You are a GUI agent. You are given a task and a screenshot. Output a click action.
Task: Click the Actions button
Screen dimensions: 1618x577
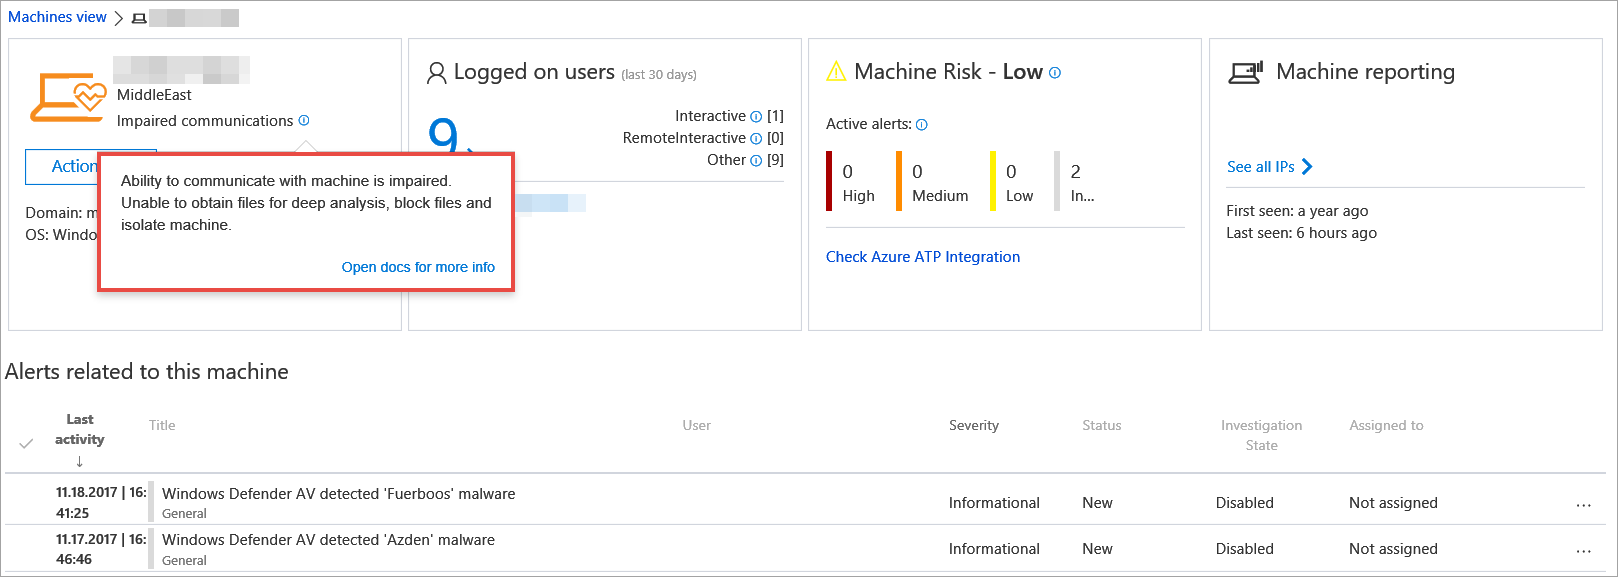pyautogui.click(x=62, y=166)
